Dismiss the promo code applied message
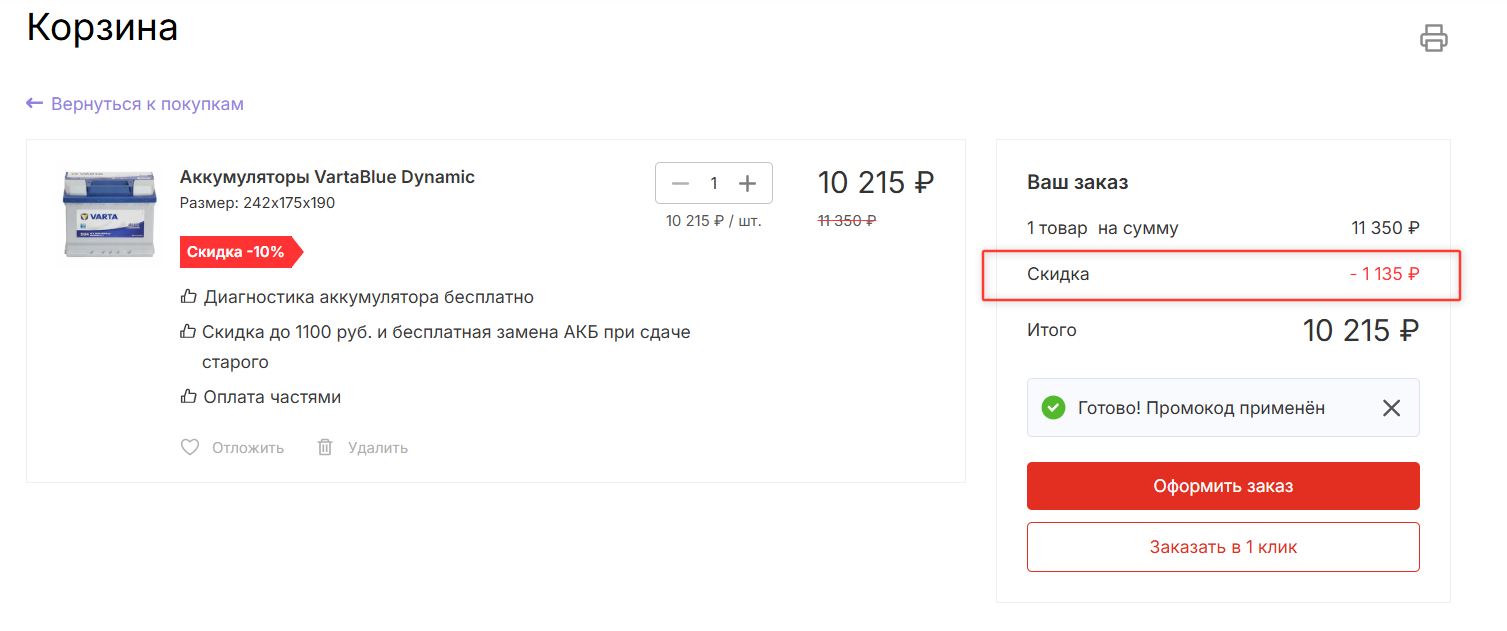1507x631 pixels. 1391,408
